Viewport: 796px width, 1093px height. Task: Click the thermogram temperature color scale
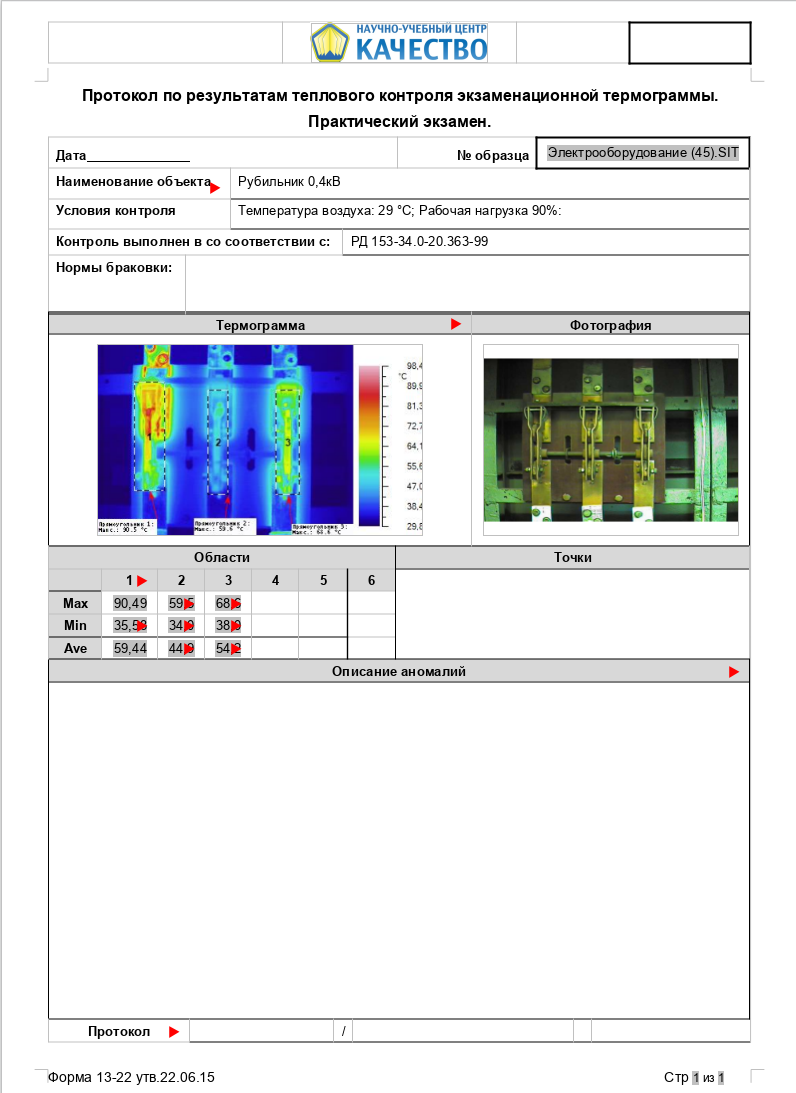coord(370,445)
